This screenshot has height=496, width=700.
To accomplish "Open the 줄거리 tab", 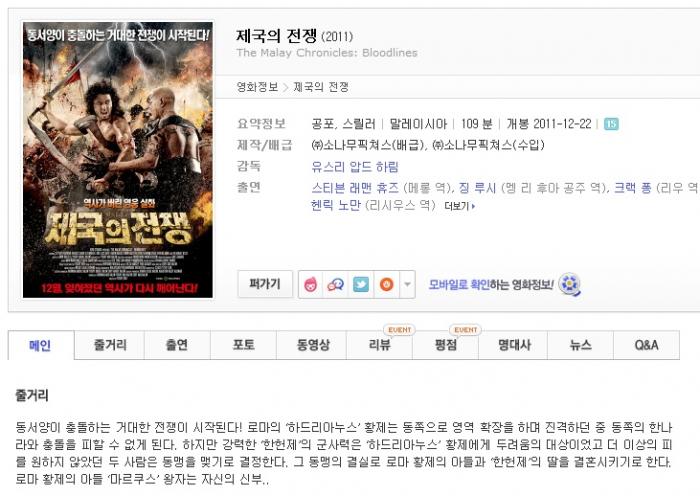I will click(x=110, y=345).
